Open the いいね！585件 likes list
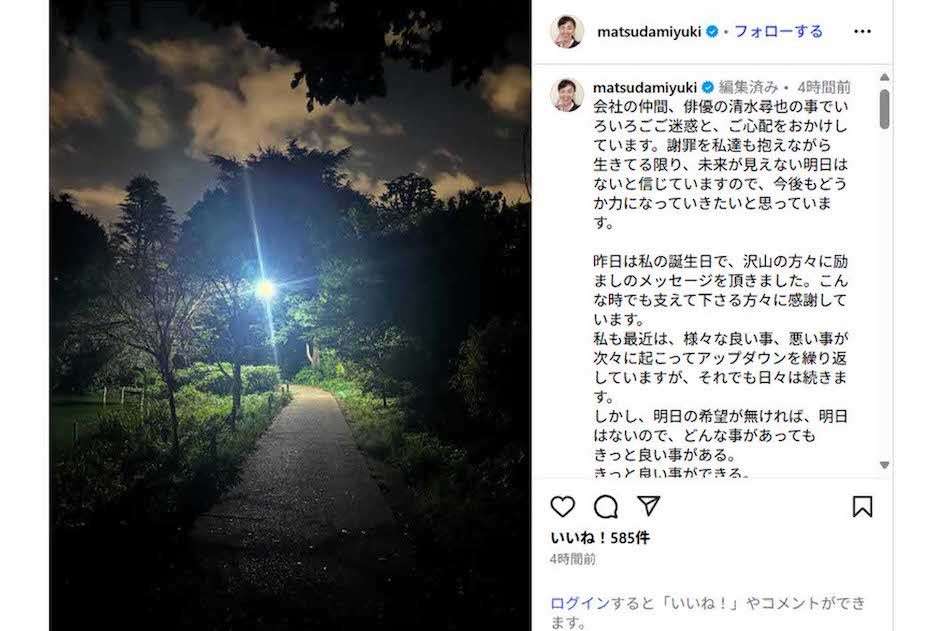This screenshot has height=631, width=945. pos(600,538)
